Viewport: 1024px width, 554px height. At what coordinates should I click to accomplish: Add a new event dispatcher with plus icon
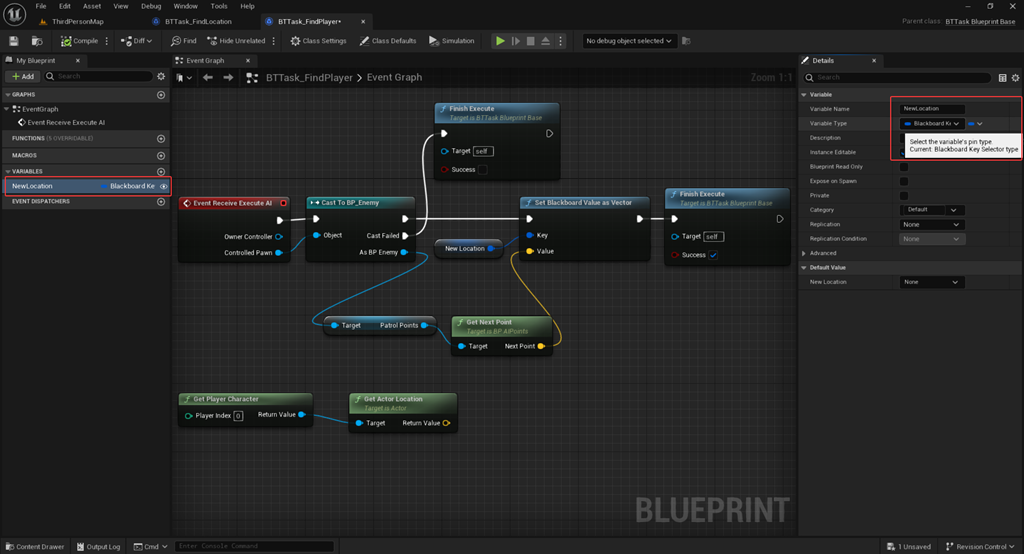161,202
